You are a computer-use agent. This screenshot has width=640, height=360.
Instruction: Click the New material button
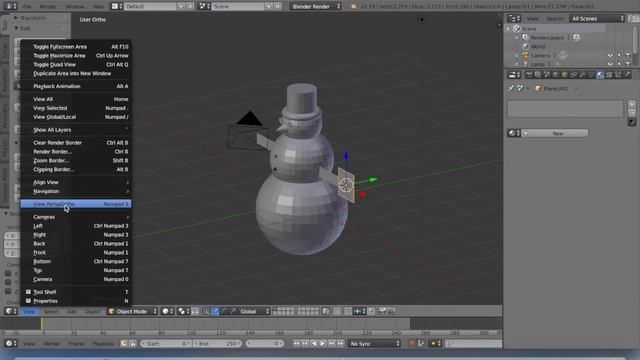[554, 133]
